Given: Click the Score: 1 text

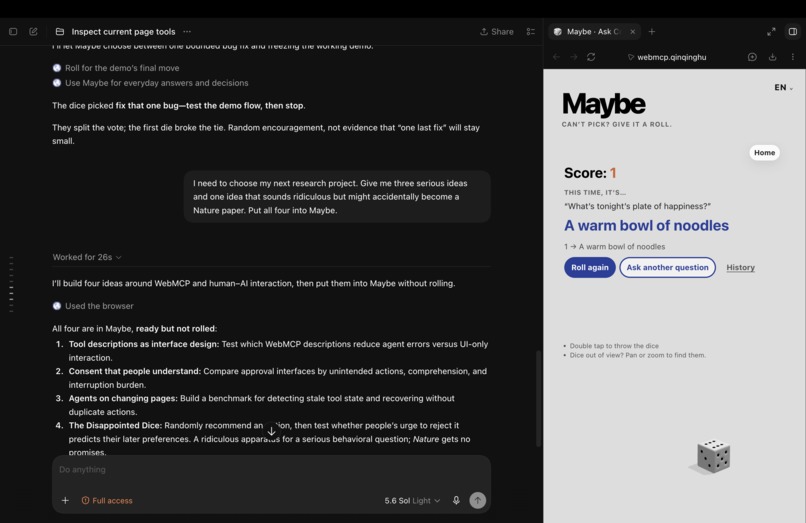Looking at the screenshot, I should (590, 173).
